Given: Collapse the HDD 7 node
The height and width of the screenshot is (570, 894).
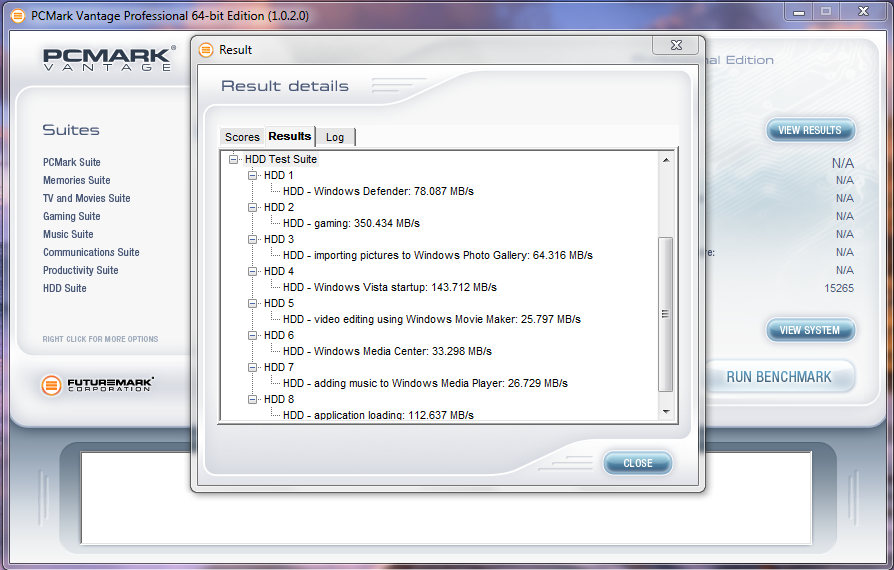Looking at the screenshot, I should [252, 367].
